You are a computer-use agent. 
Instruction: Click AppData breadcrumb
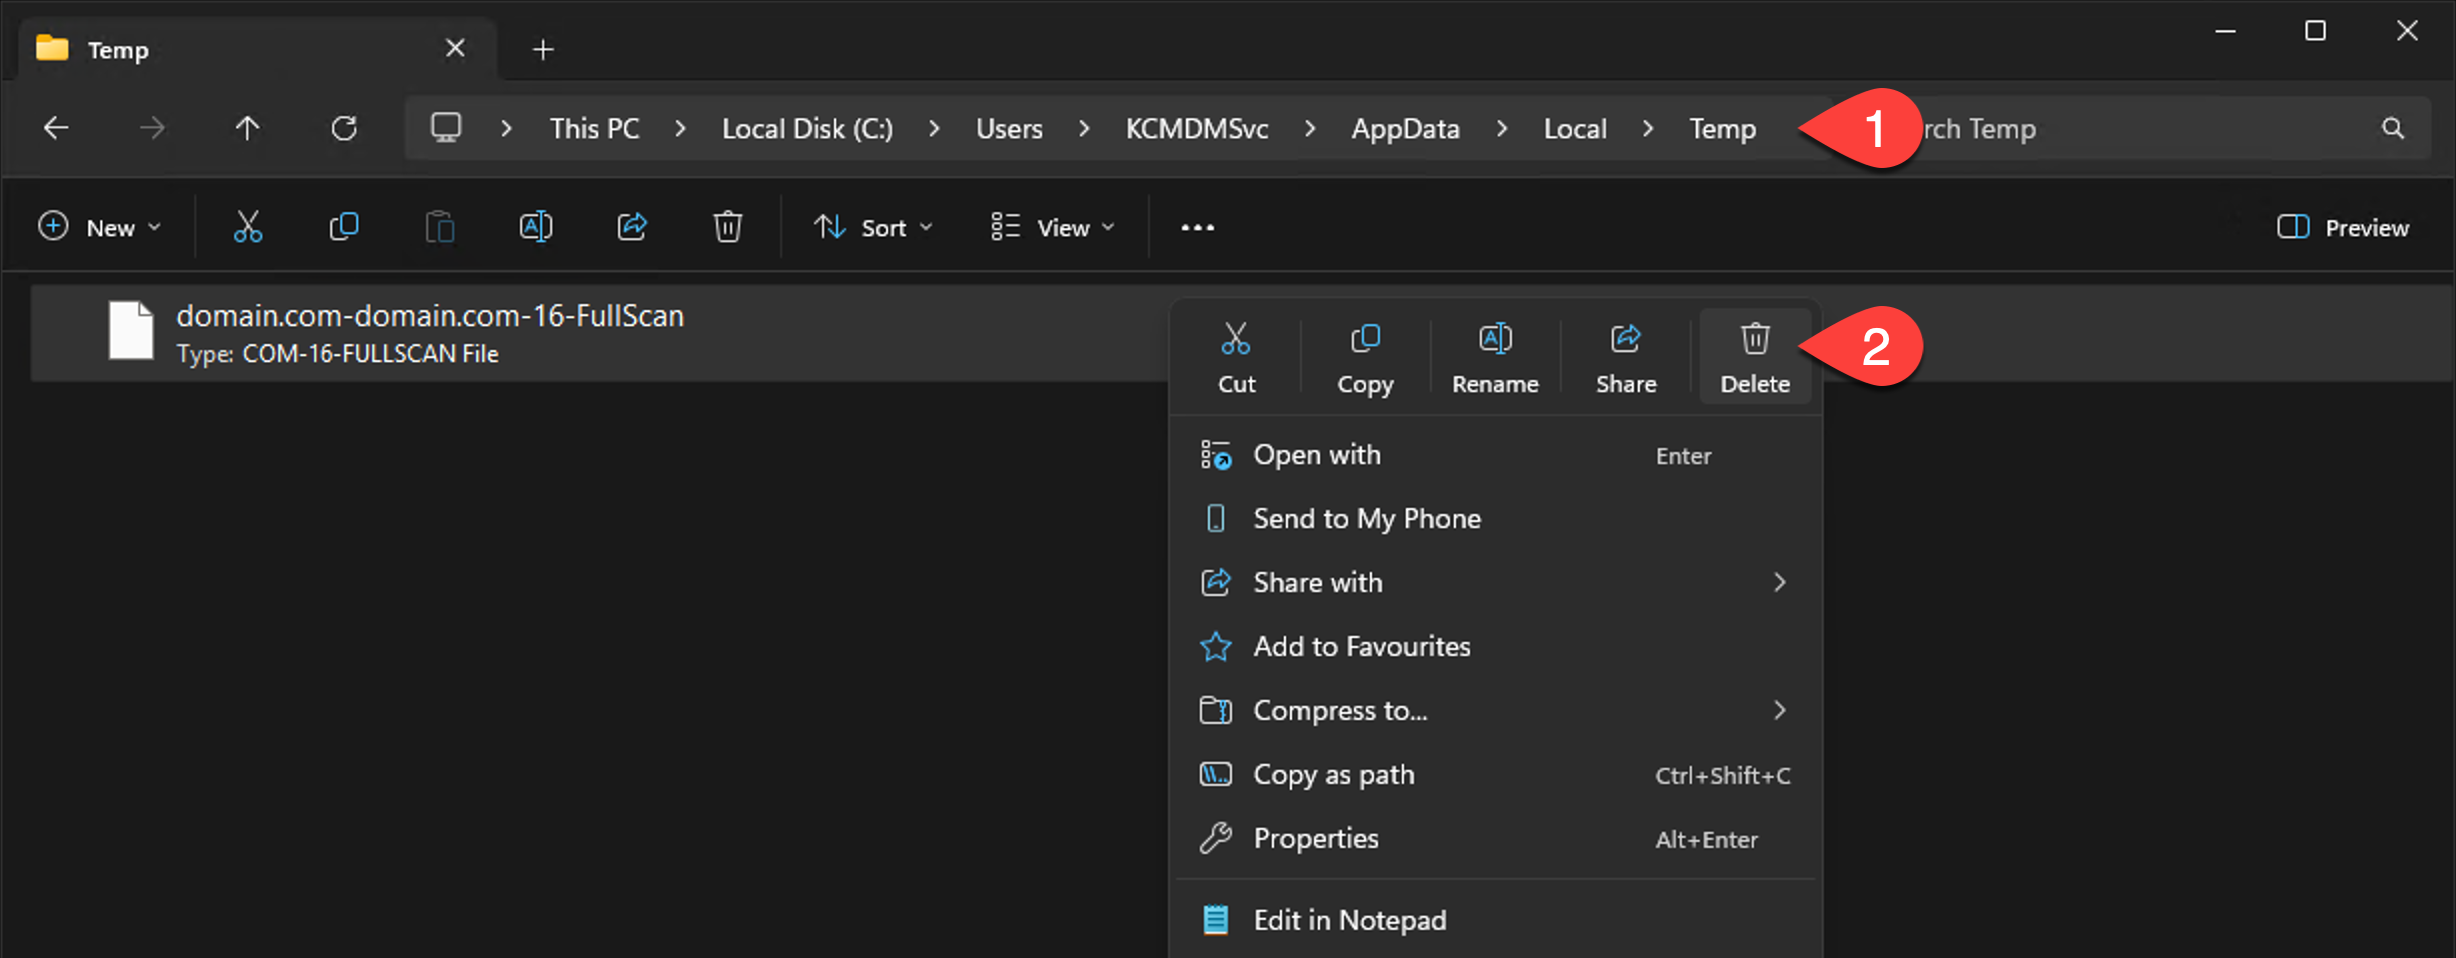point(1405,128)
